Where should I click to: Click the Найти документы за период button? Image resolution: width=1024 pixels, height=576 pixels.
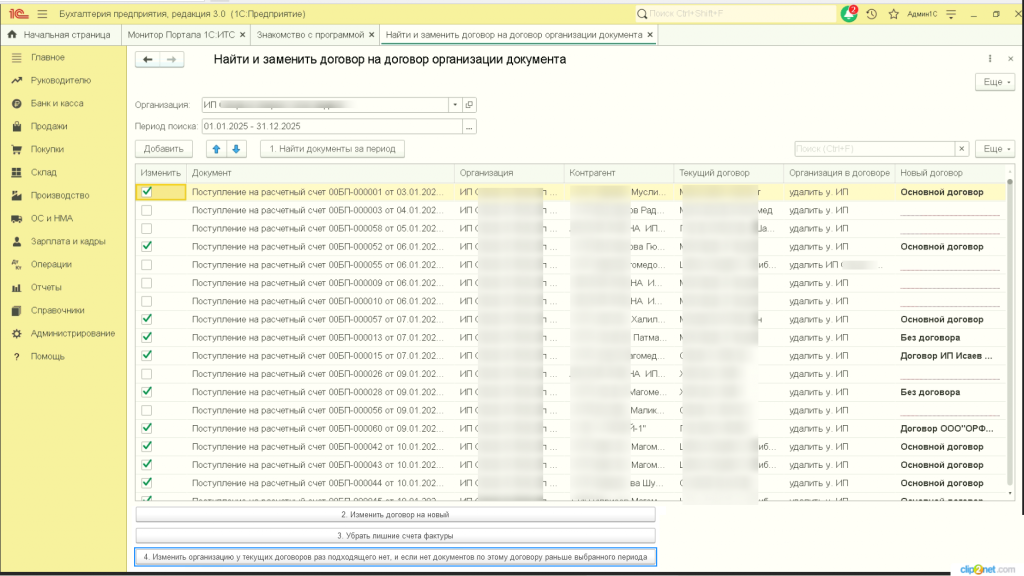[332, 149]
